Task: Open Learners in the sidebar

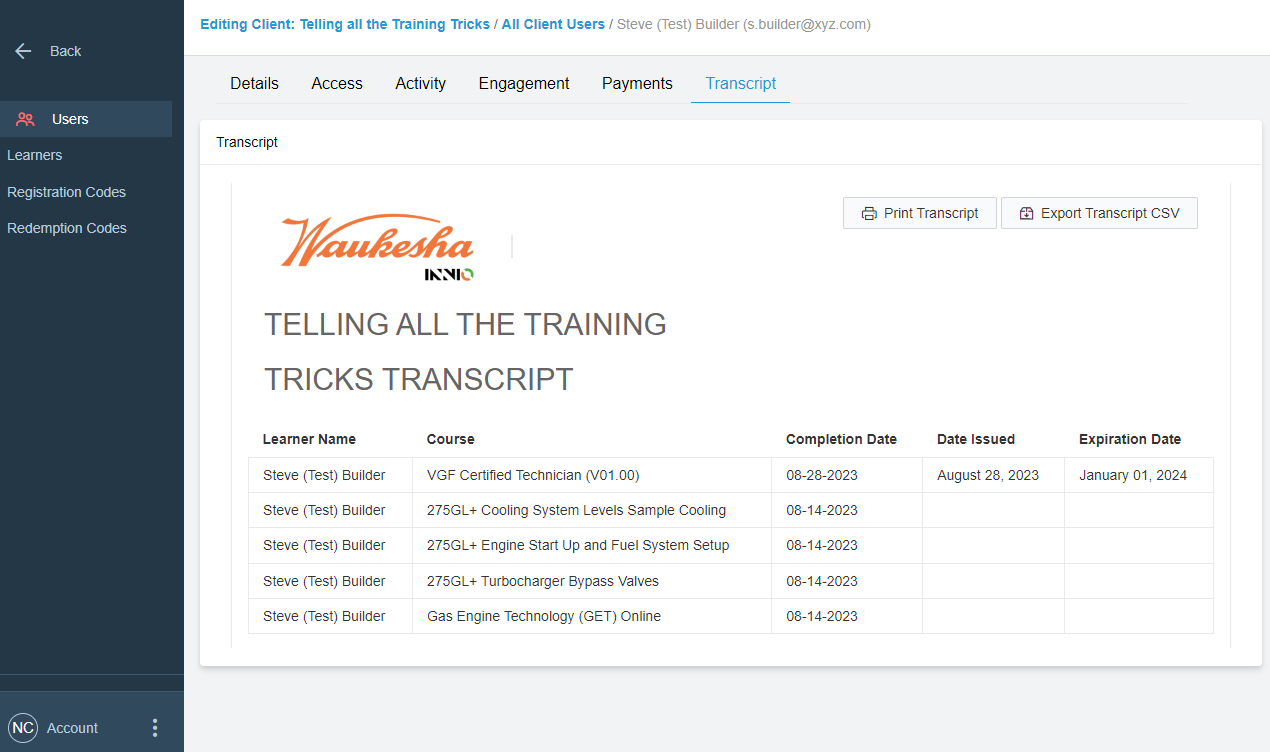Action: (x=35, y=155)
